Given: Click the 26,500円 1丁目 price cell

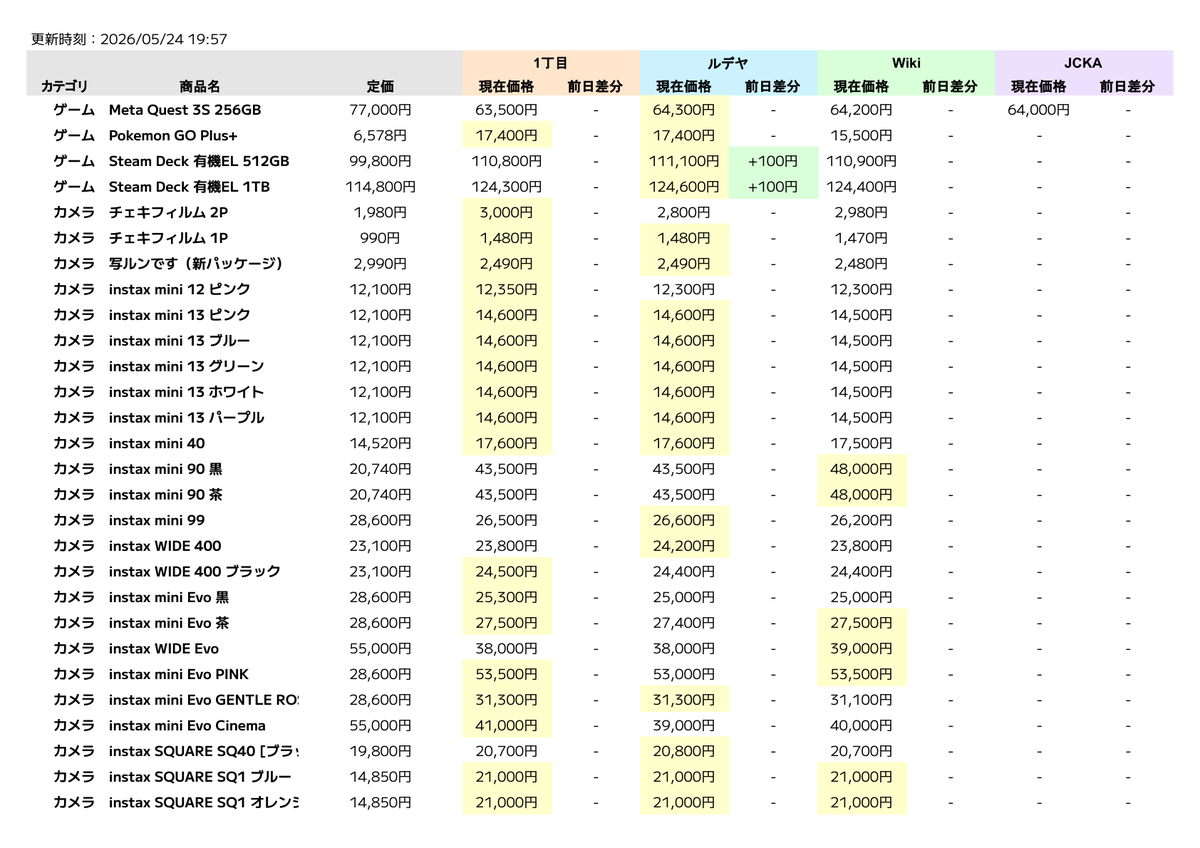Looking at the screenshot, I should point(506,520).
